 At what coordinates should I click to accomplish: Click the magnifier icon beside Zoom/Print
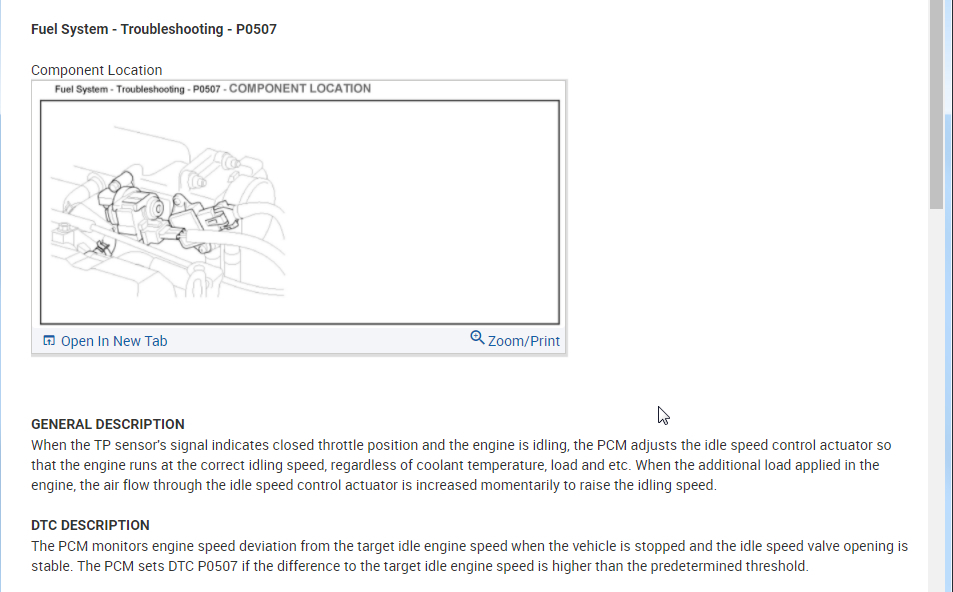[477, 337]
